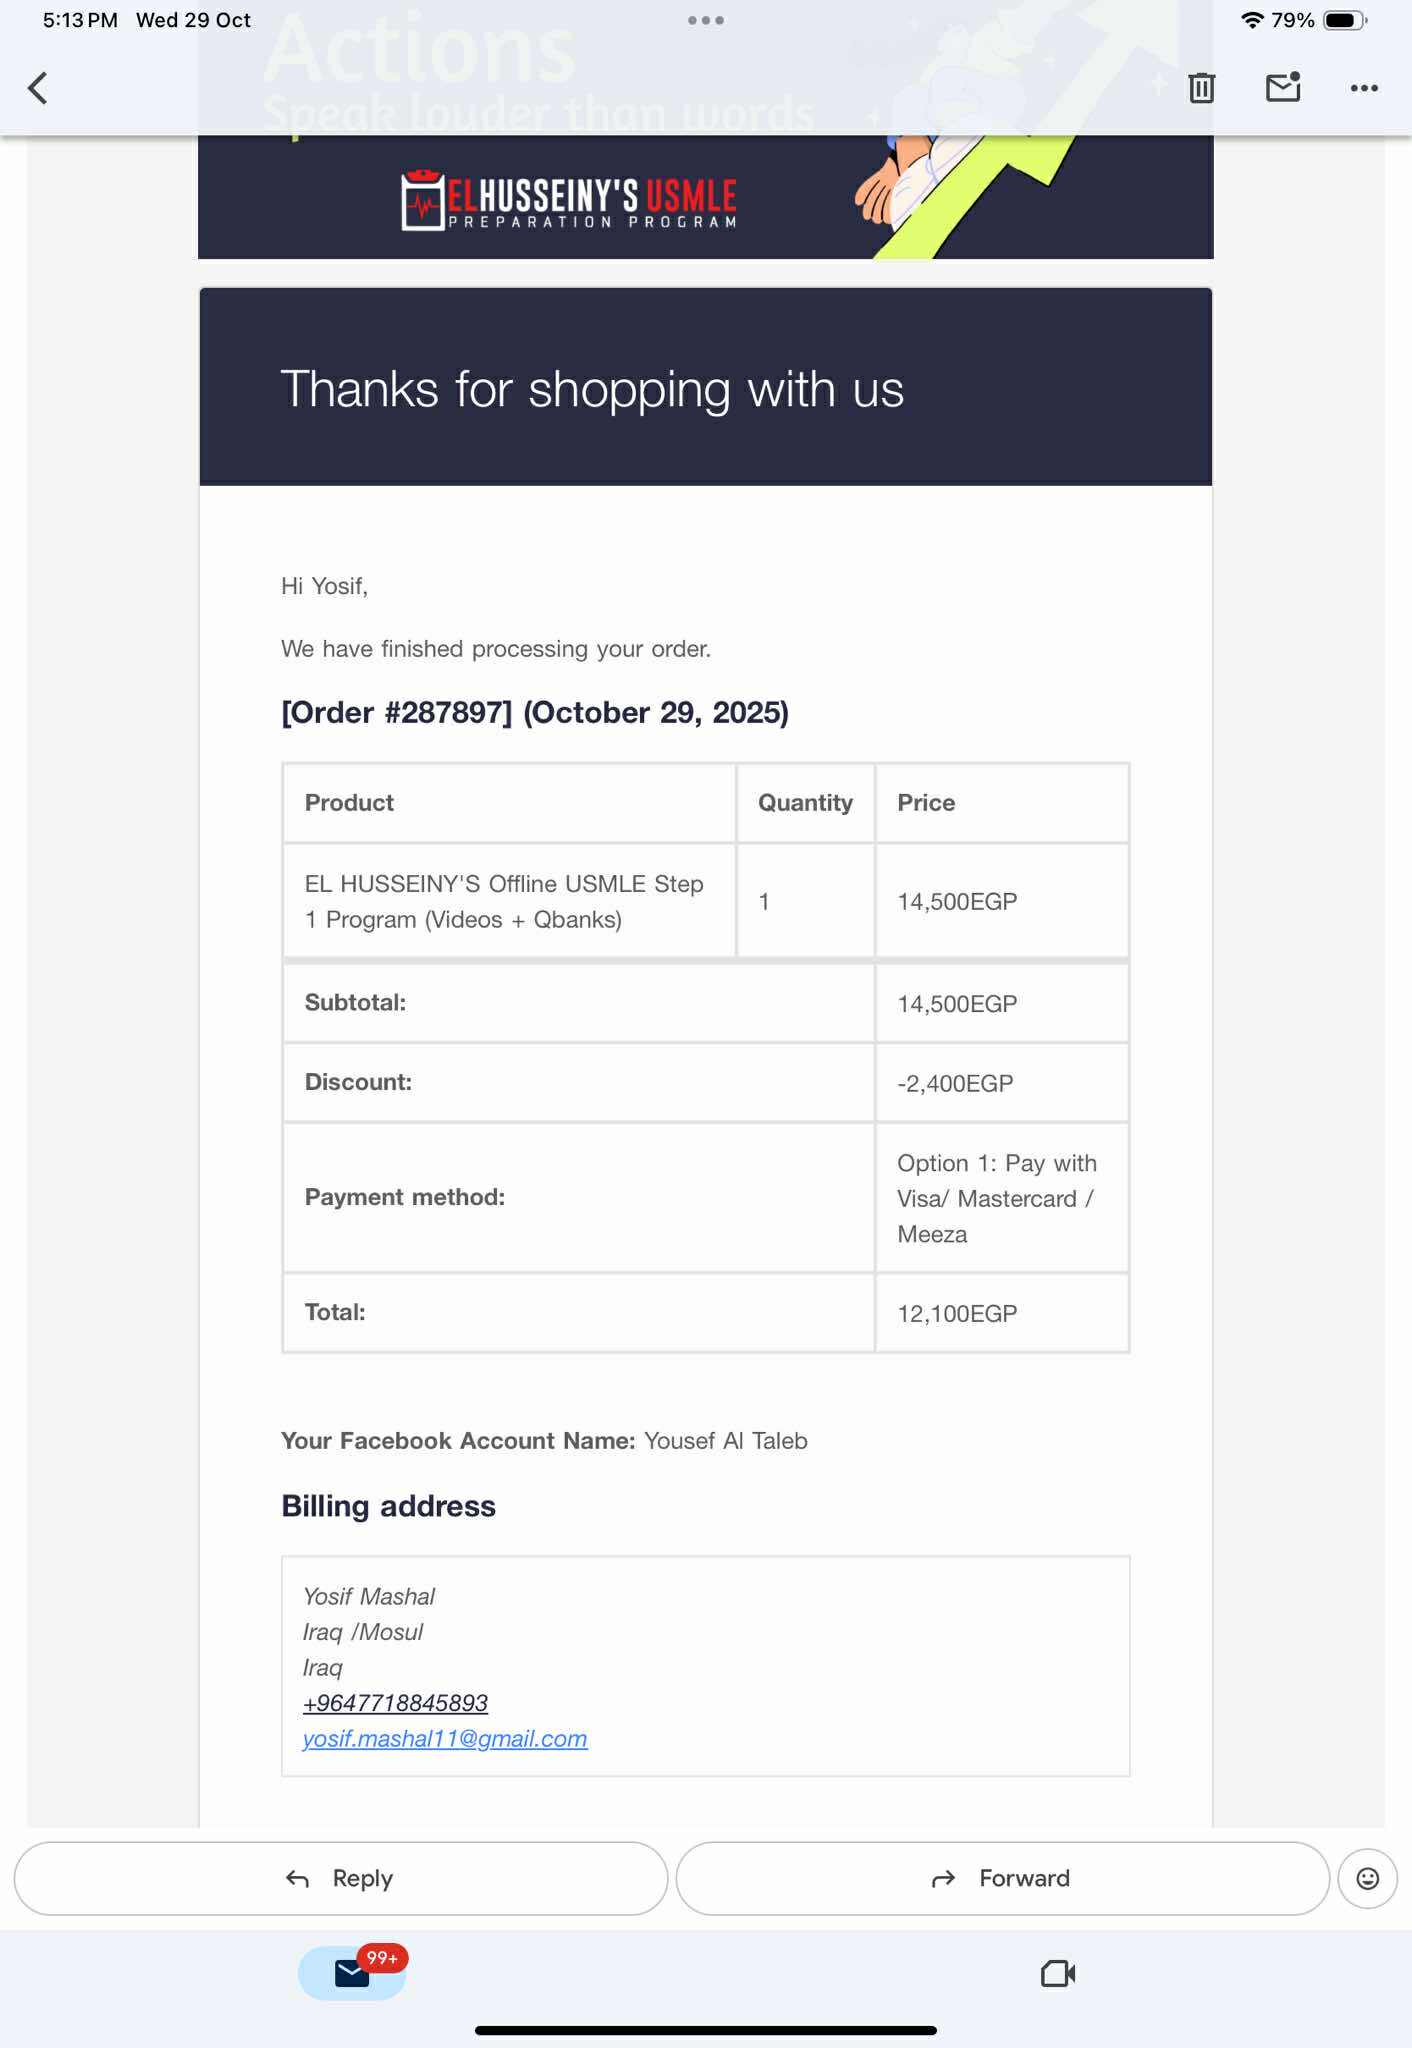The height and width of the screenshot is (2048, 1412).
Task: Open the more options three-dot menu
Action: 1364,88
